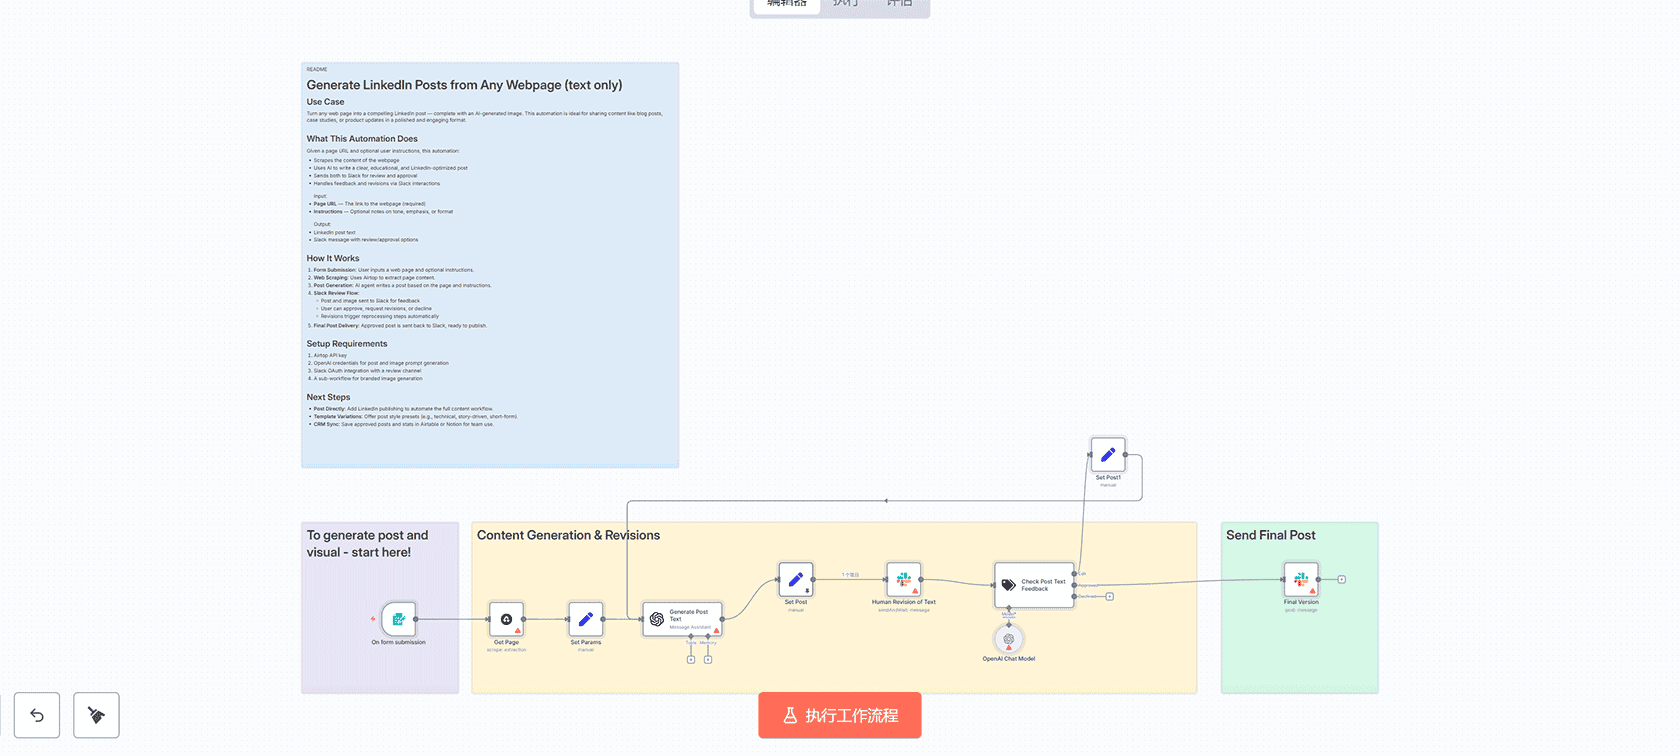Switch to the 评估 tab

tap(899, 4)
